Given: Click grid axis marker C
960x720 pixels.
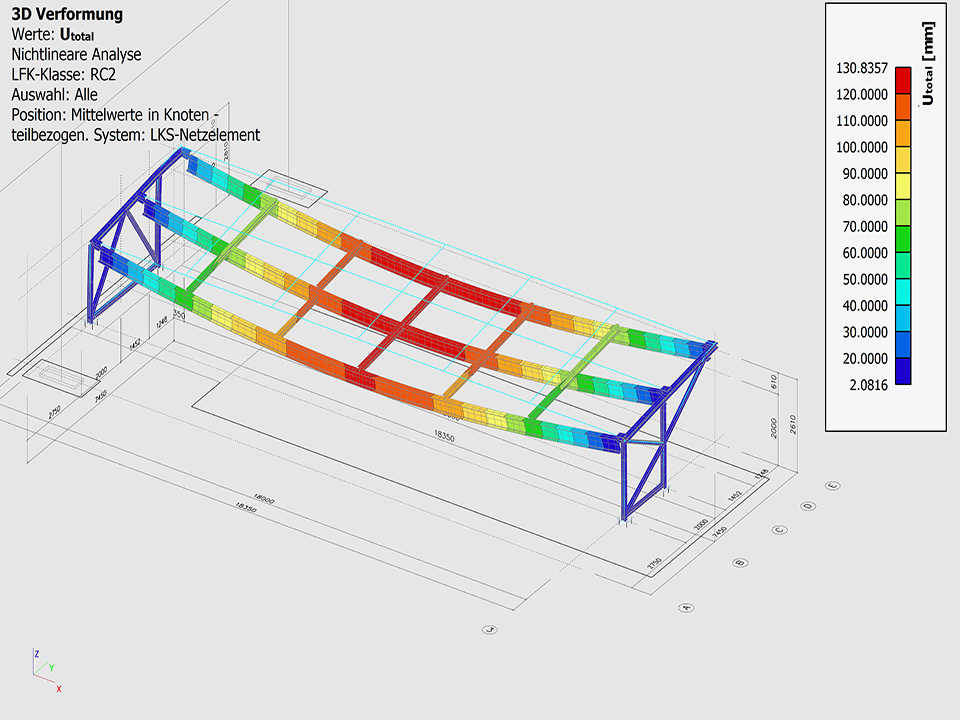Looking at the screenshot, I should click(x=777, y=530).
